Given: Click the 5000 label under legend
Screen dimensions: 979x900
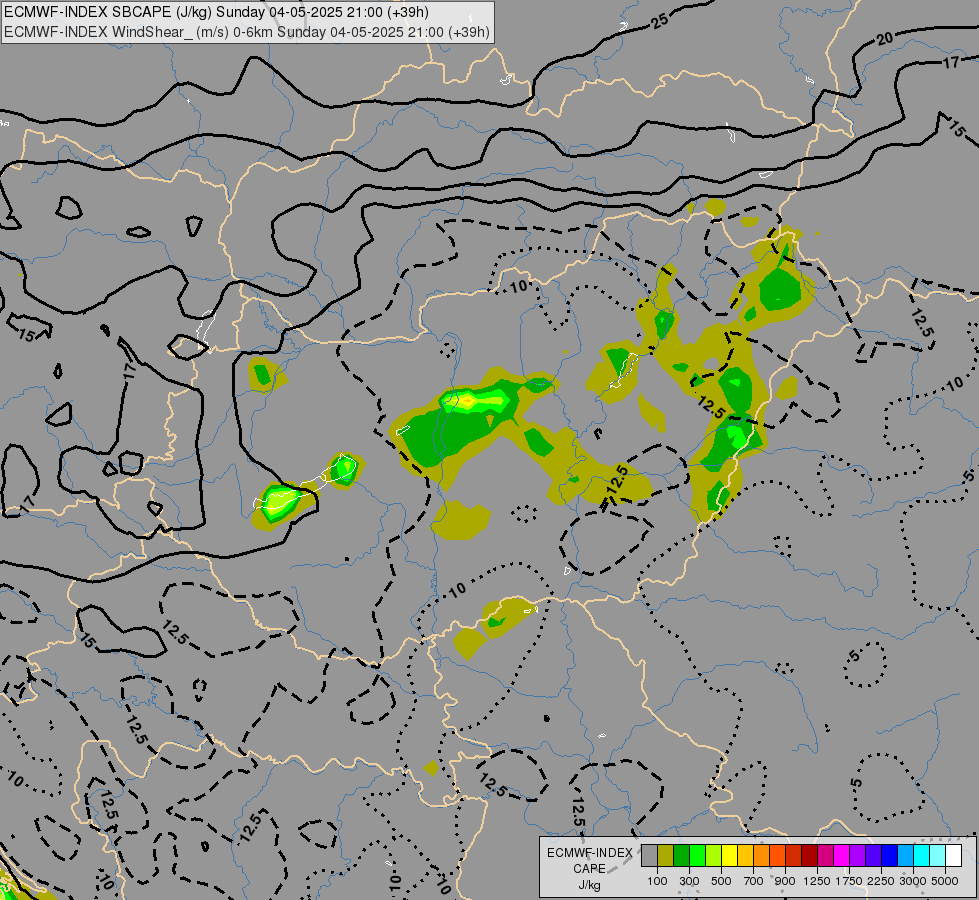Looking at the screenshot, I should (x=945, y=881).
